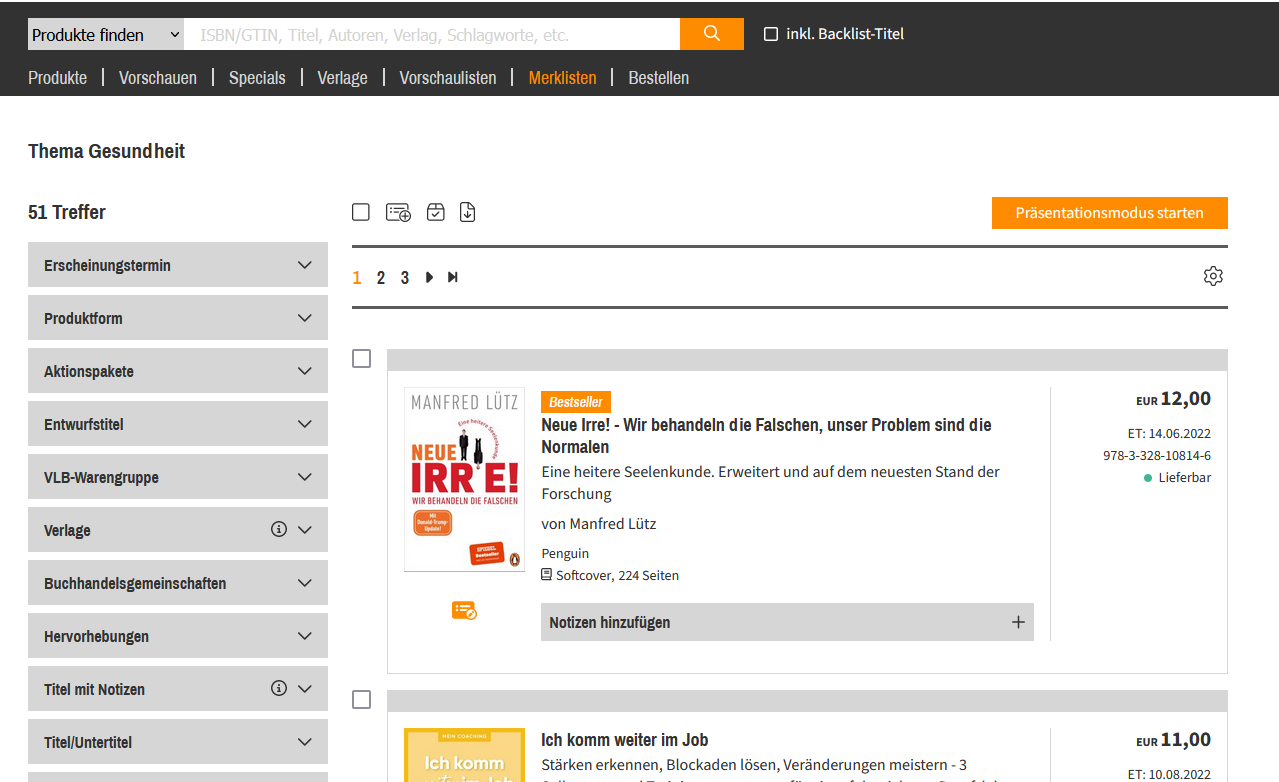Click ET: 14.06.2022 date
The width and height of the screenshot is (1279, 782).
[1169, 433]
